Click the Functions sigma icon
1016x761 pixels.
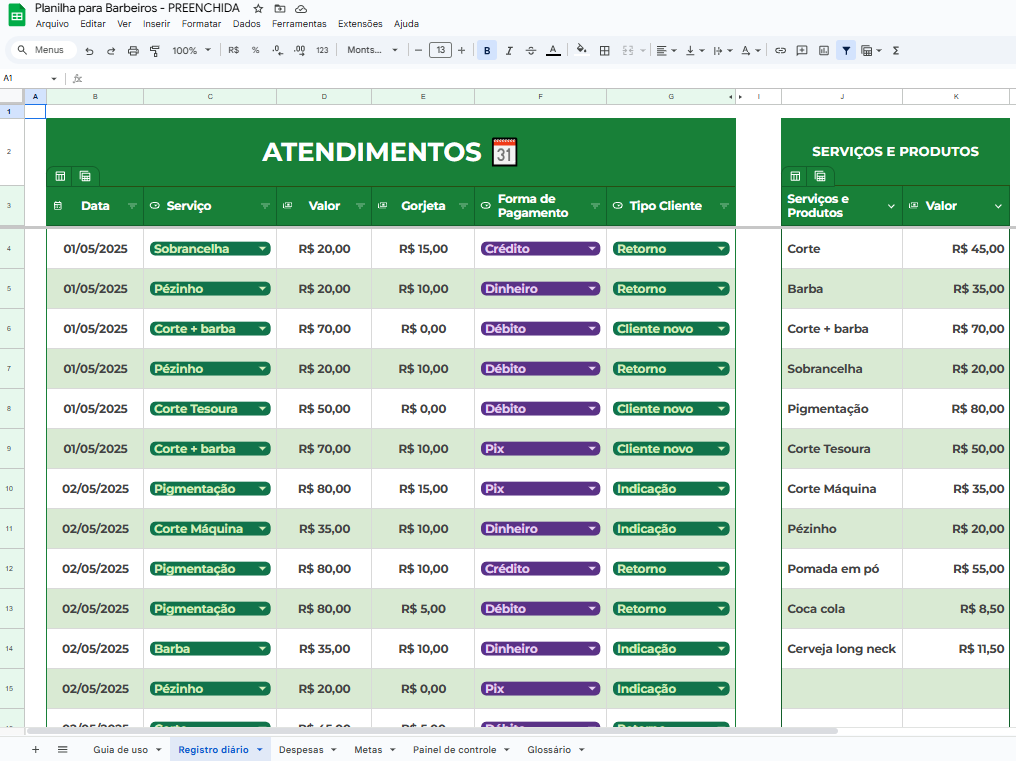(x=895, y=50)
